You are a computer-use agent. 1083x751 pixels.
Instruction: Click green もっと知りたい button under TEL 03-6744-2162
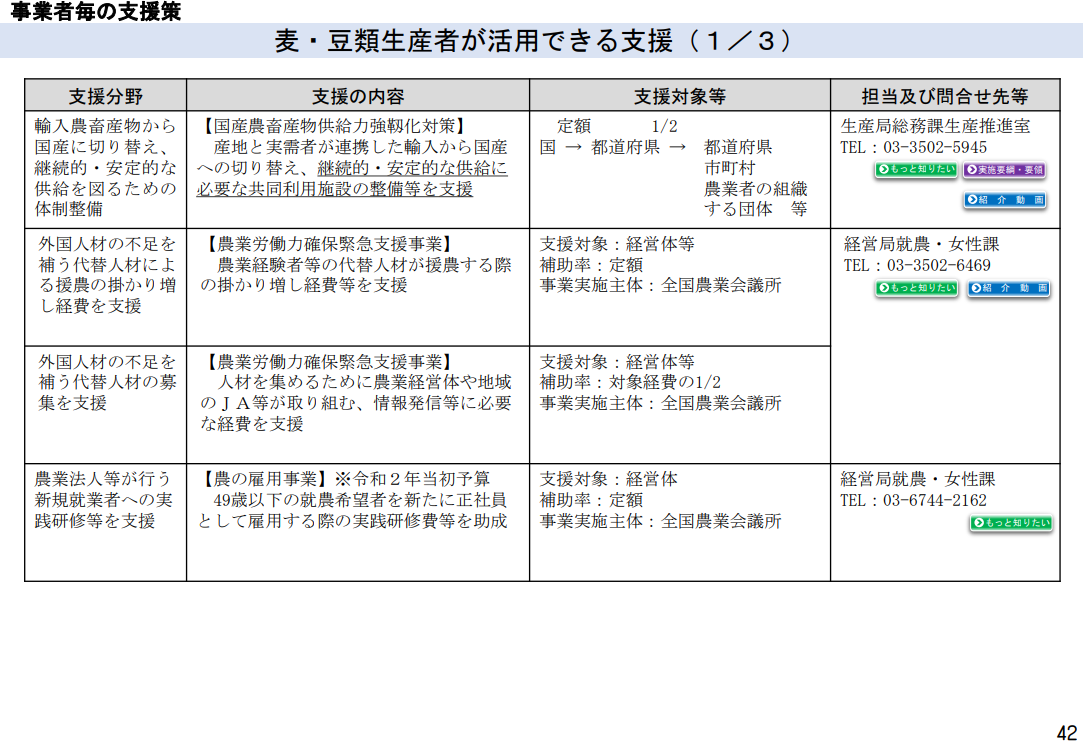point(1012,523)
